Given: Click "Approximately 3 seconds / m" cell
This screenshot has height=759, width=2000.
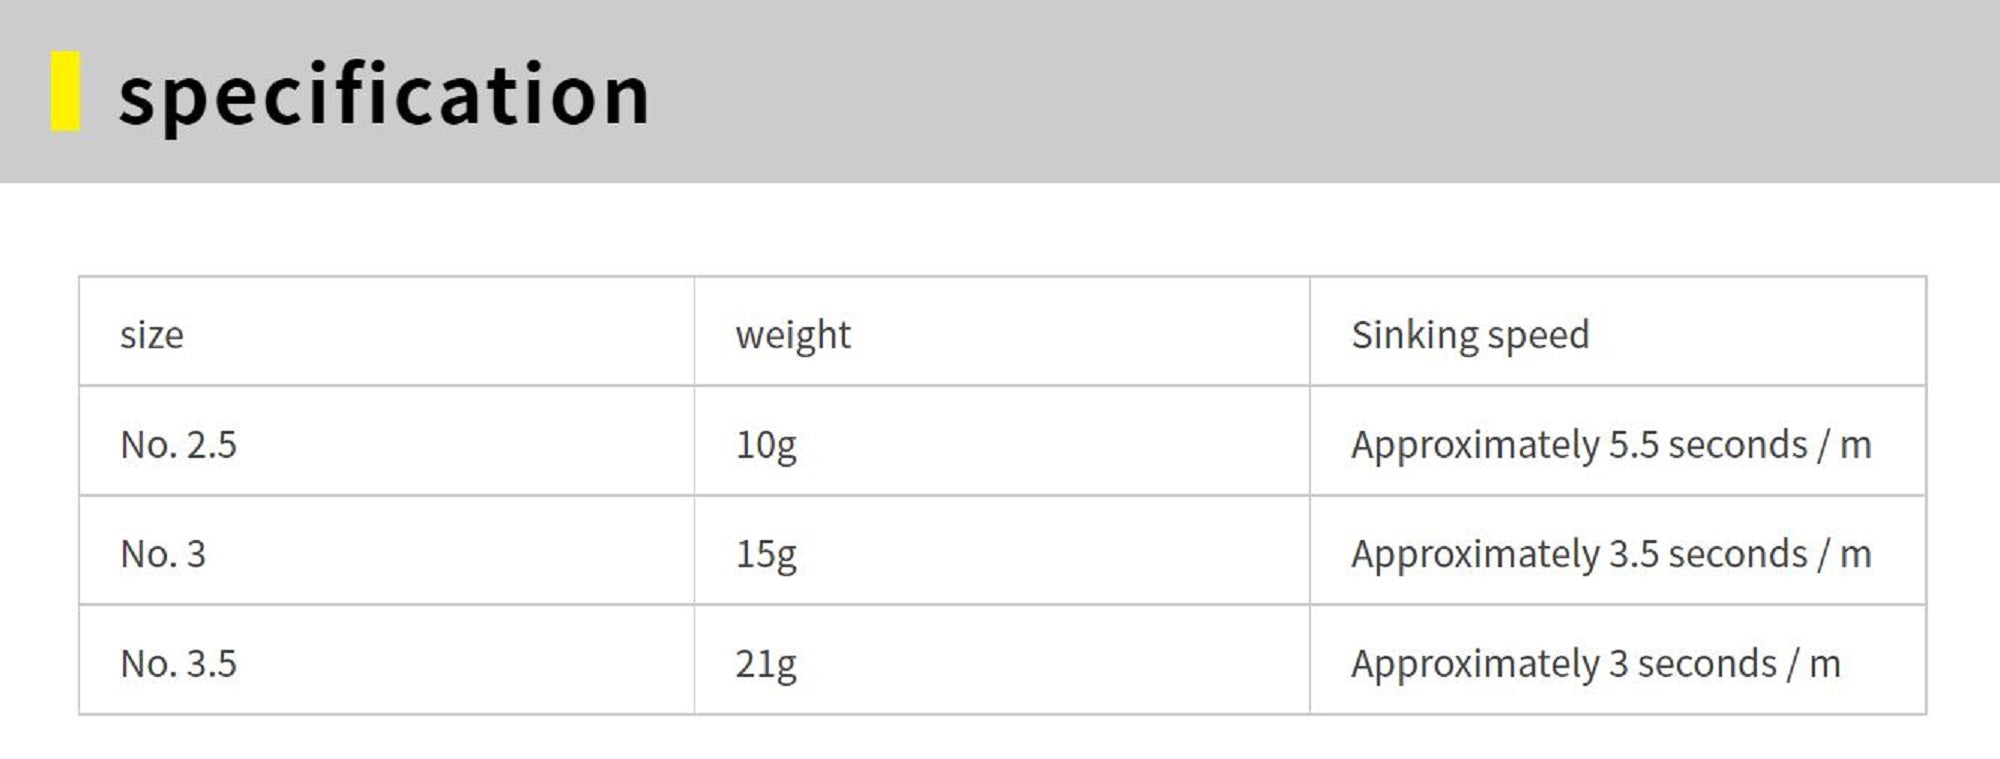Looking at the screenshot, I should coord(1595,664).
